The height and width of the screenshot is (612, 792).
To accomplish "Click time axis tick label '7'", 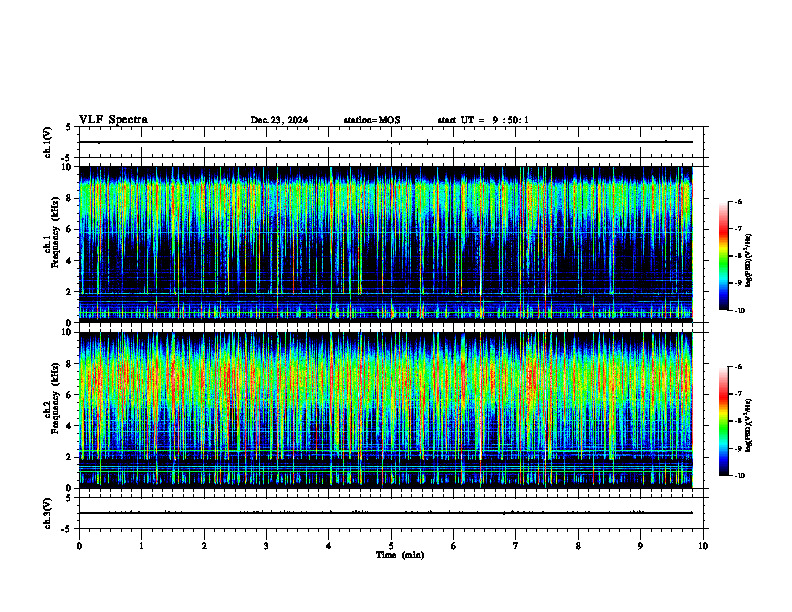I will (516, 546).
